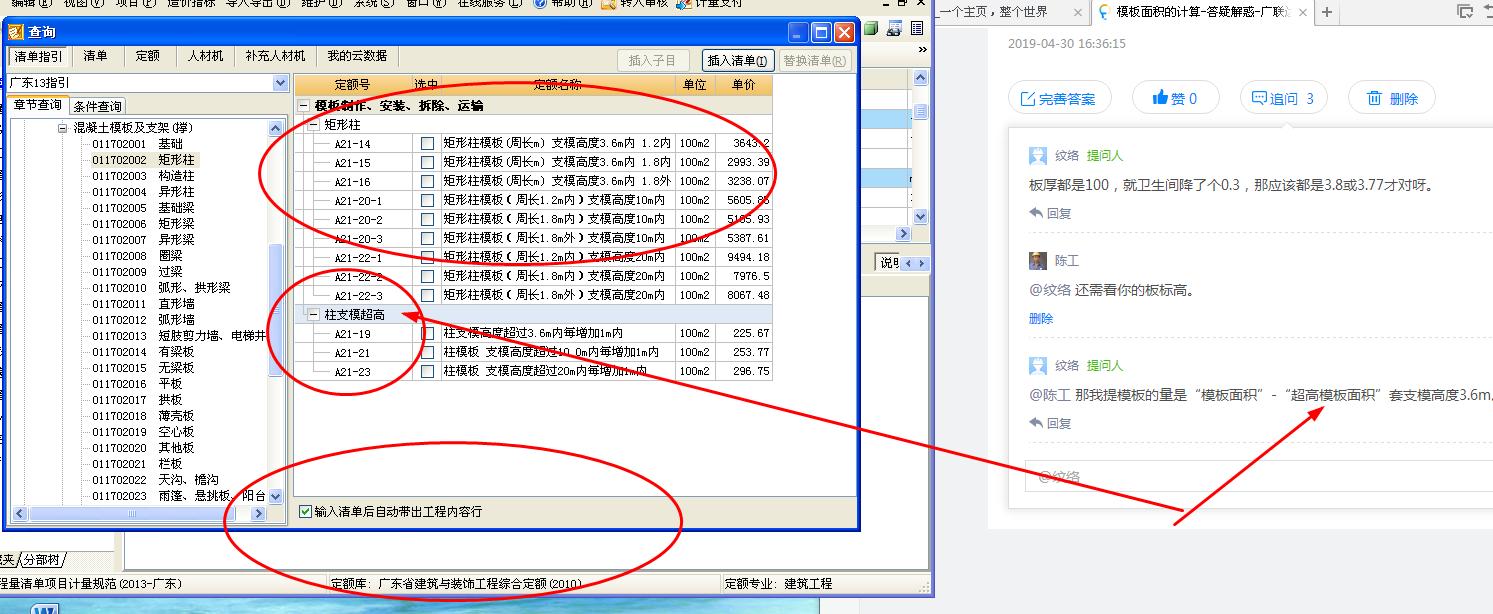Viewport: 1493px width, 614px height.
Task: Select tree item 011702014 有梁板
Action: 143,352
